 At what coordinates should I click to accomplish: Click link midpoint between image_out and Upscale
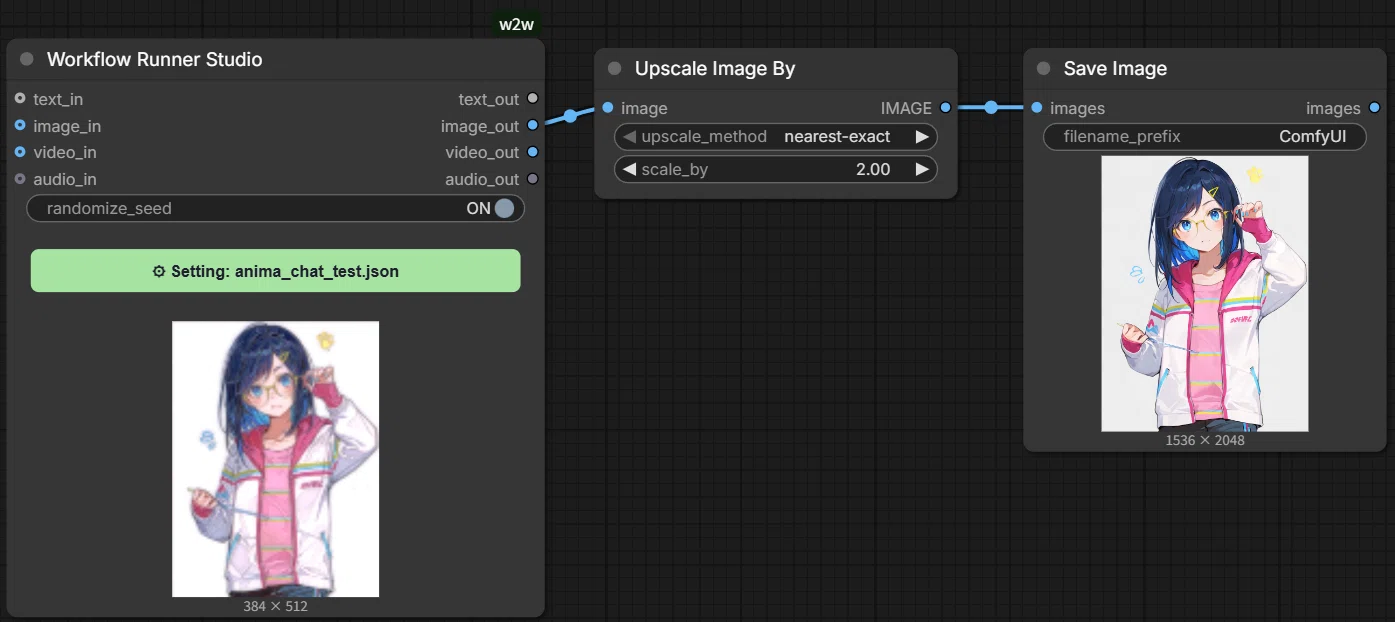(570, 116)
